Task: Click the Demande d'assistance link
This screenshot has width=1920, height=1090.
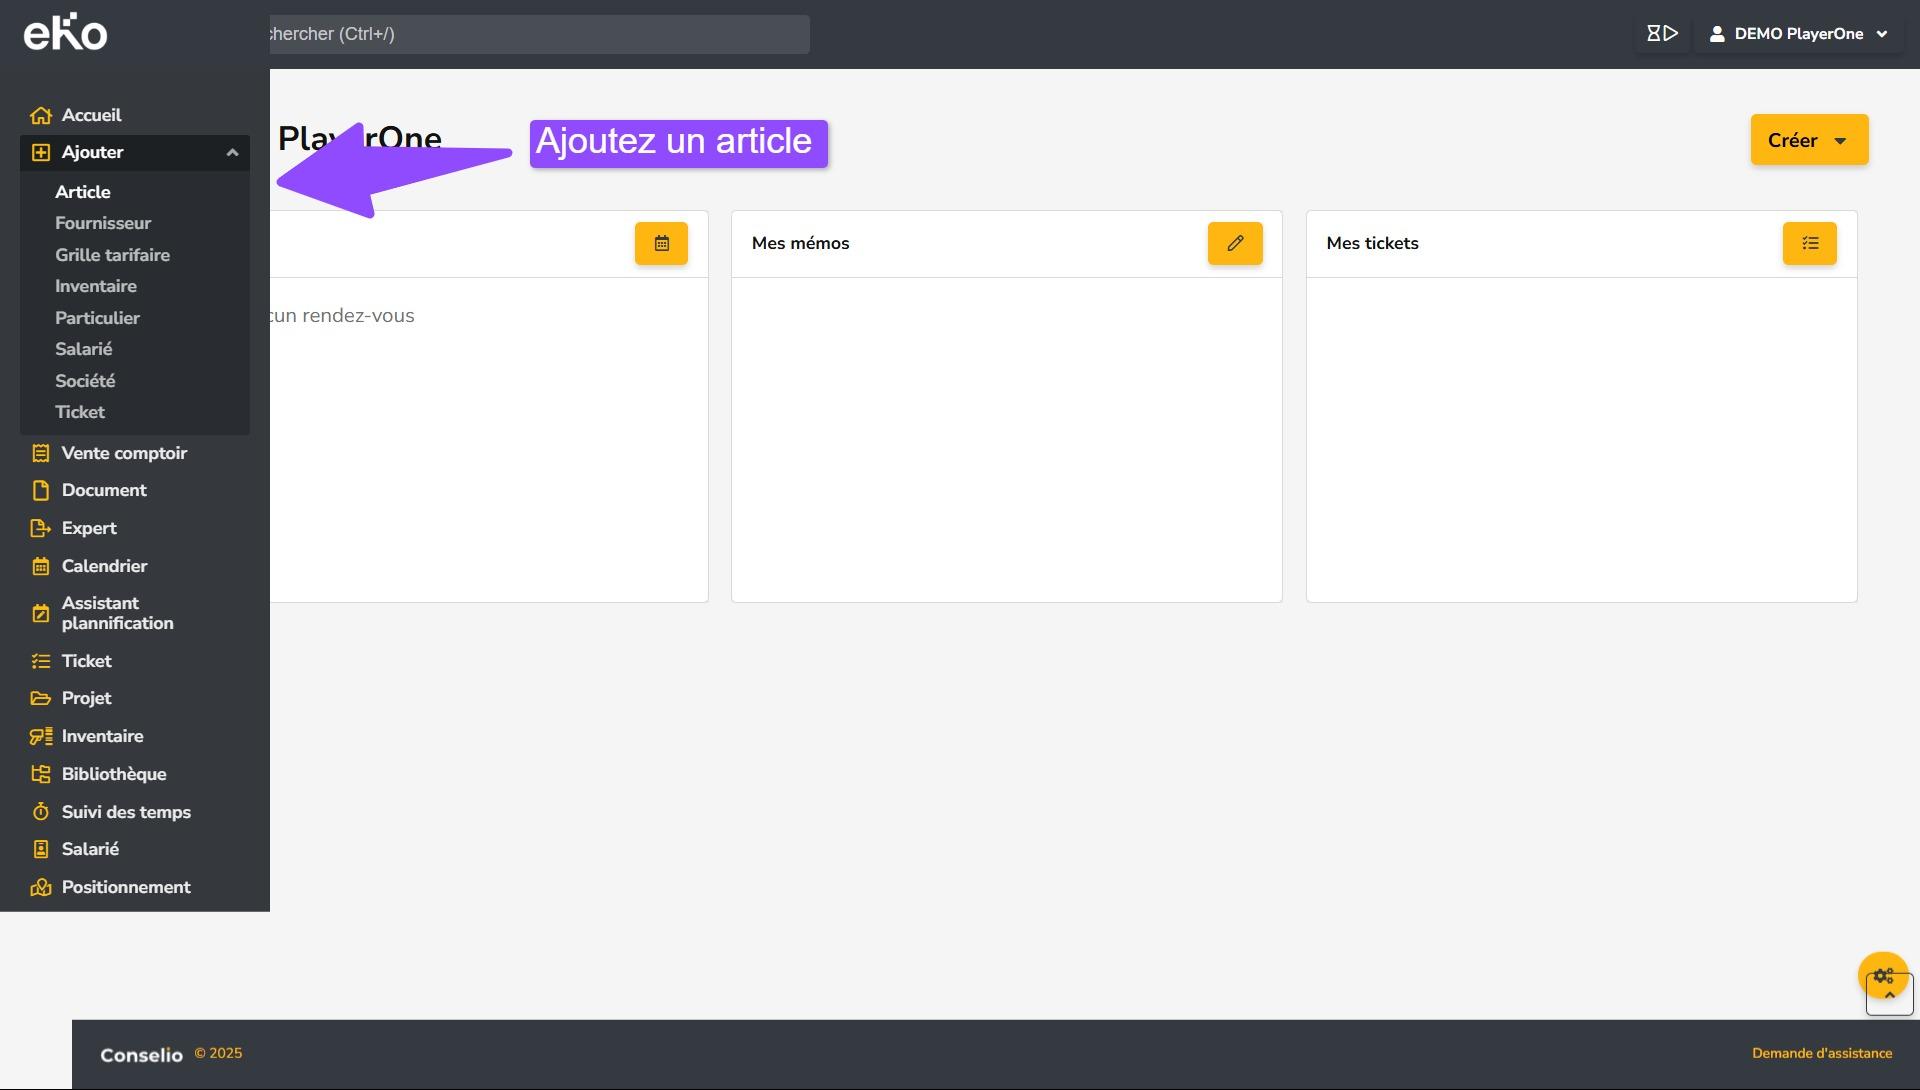Action: tap(1821, 1053)
